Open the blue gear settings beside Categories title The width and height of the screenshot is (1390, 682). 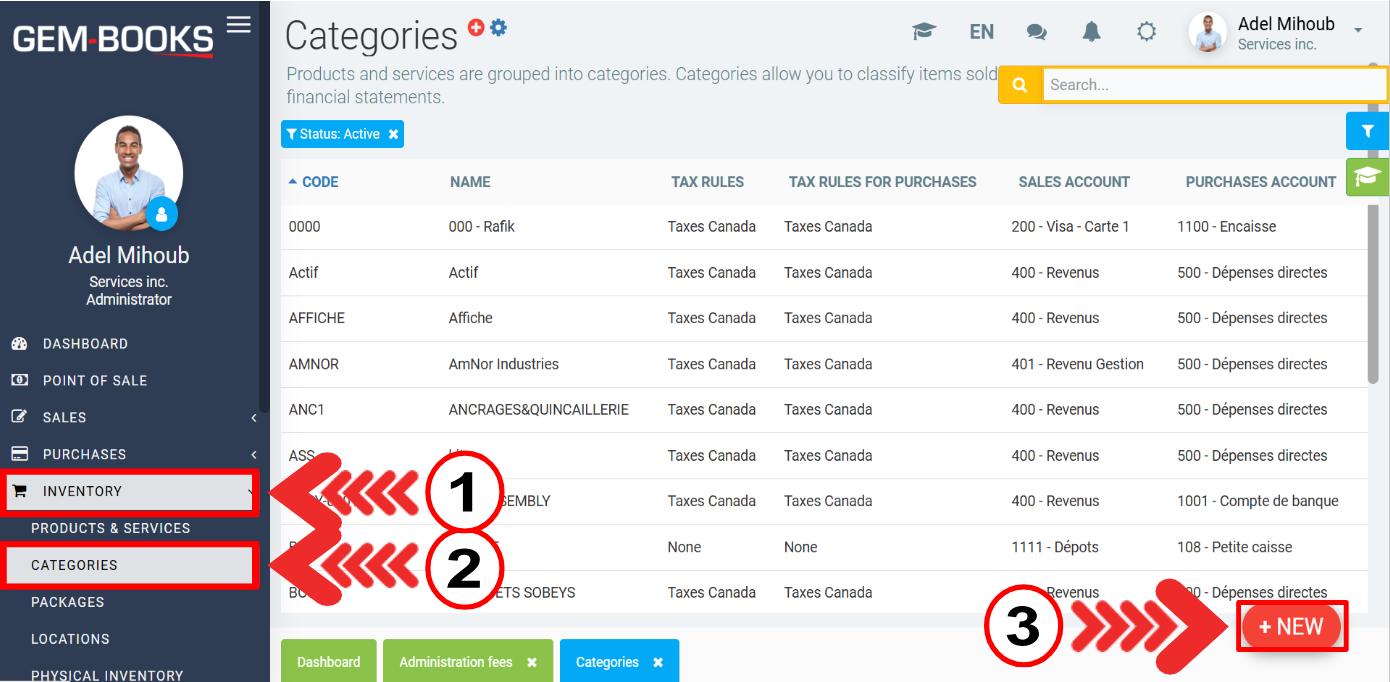[x=498, y=28]
